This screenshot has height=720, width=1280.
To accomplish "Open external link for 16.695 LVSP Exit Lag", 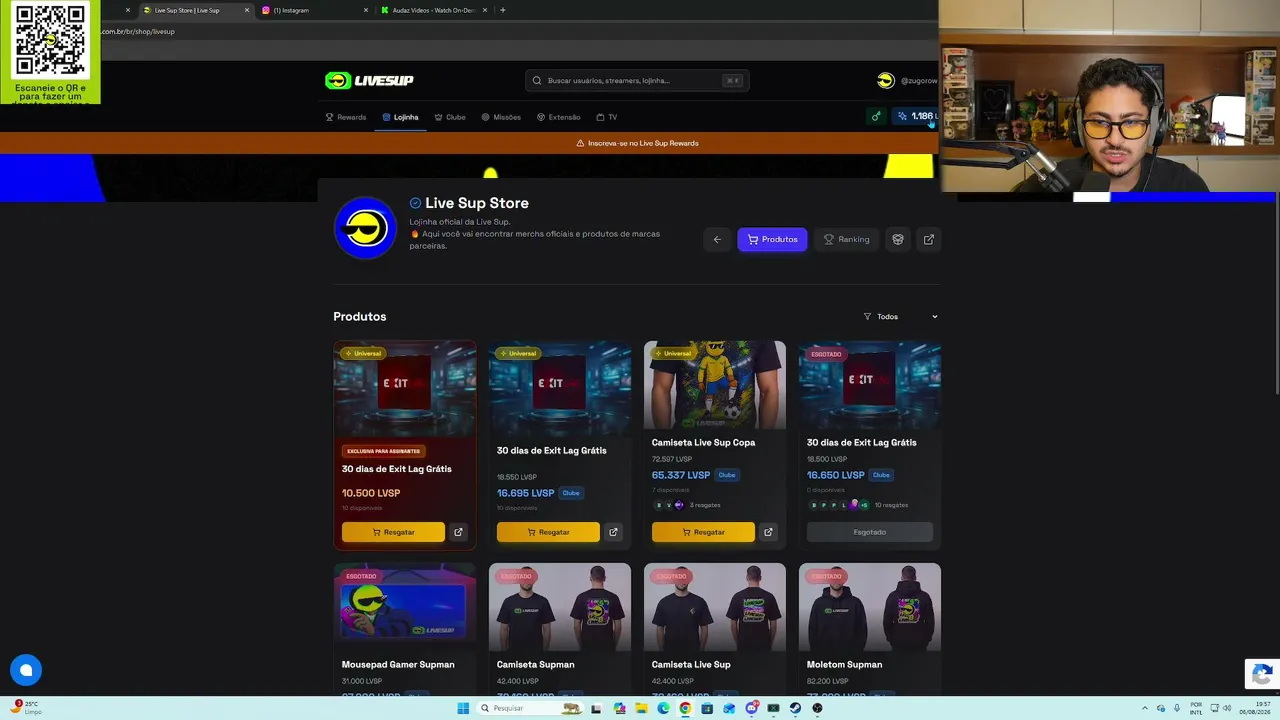I will [613, 532].
